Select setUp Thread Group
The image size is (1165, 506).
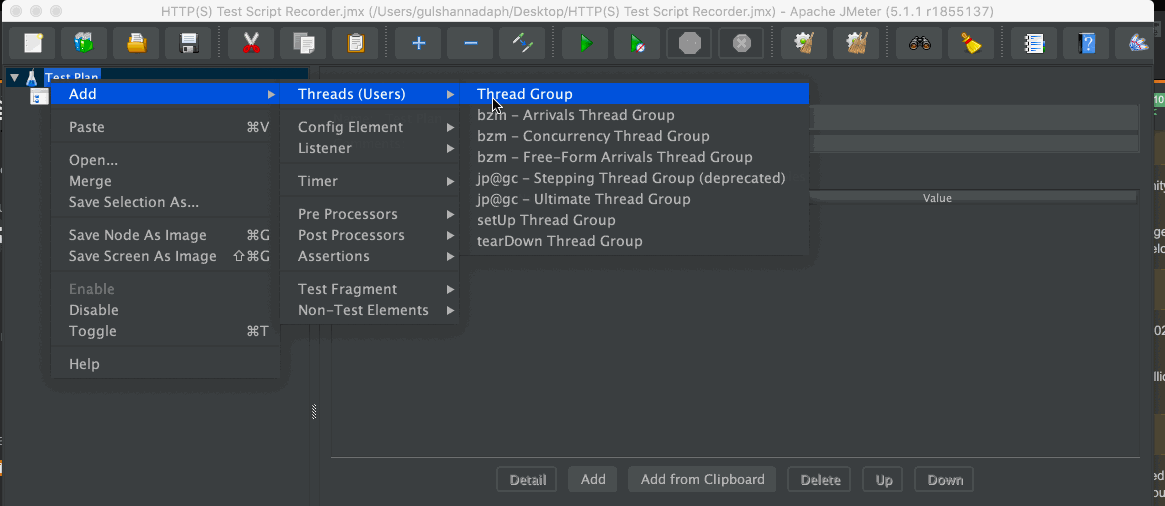pyautogui.click(x=635, y=220)
